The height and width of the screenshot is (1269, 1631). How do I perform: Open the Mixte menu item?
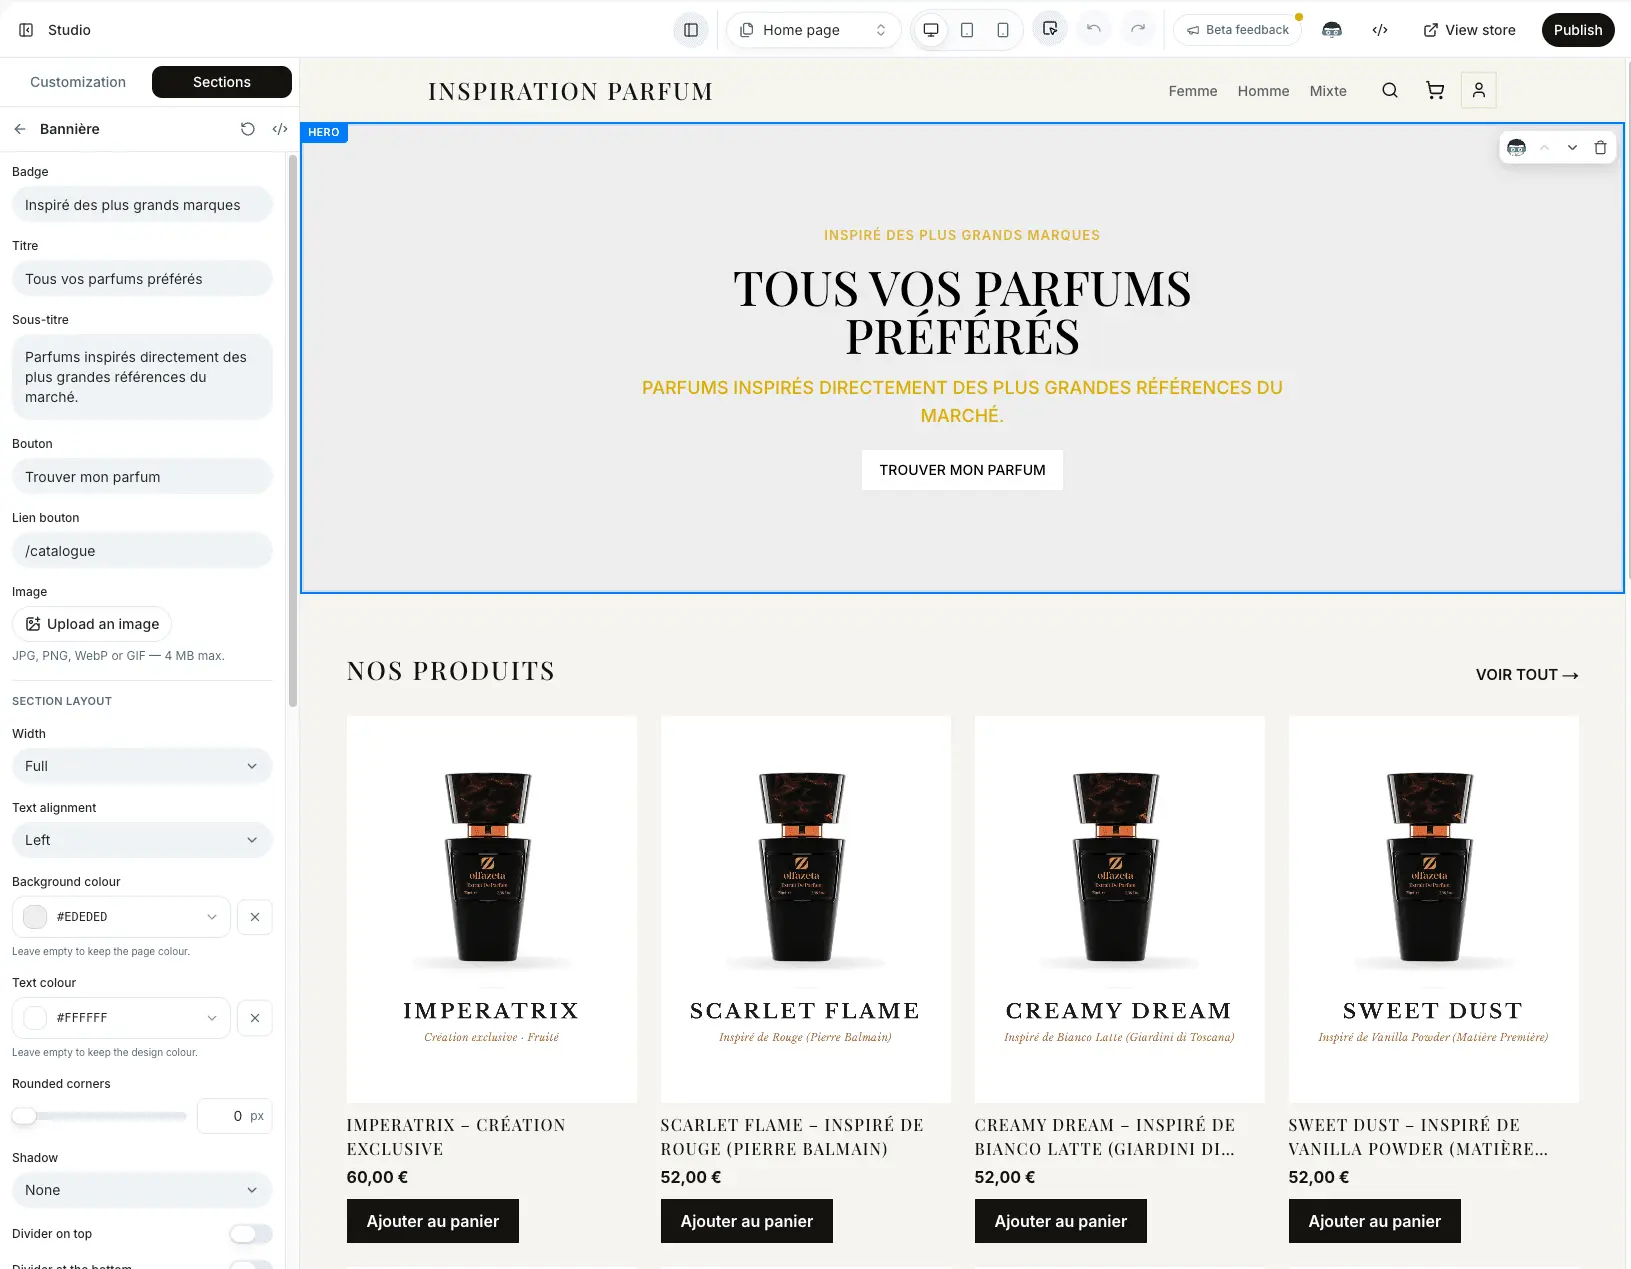[x=1328, y=91]
